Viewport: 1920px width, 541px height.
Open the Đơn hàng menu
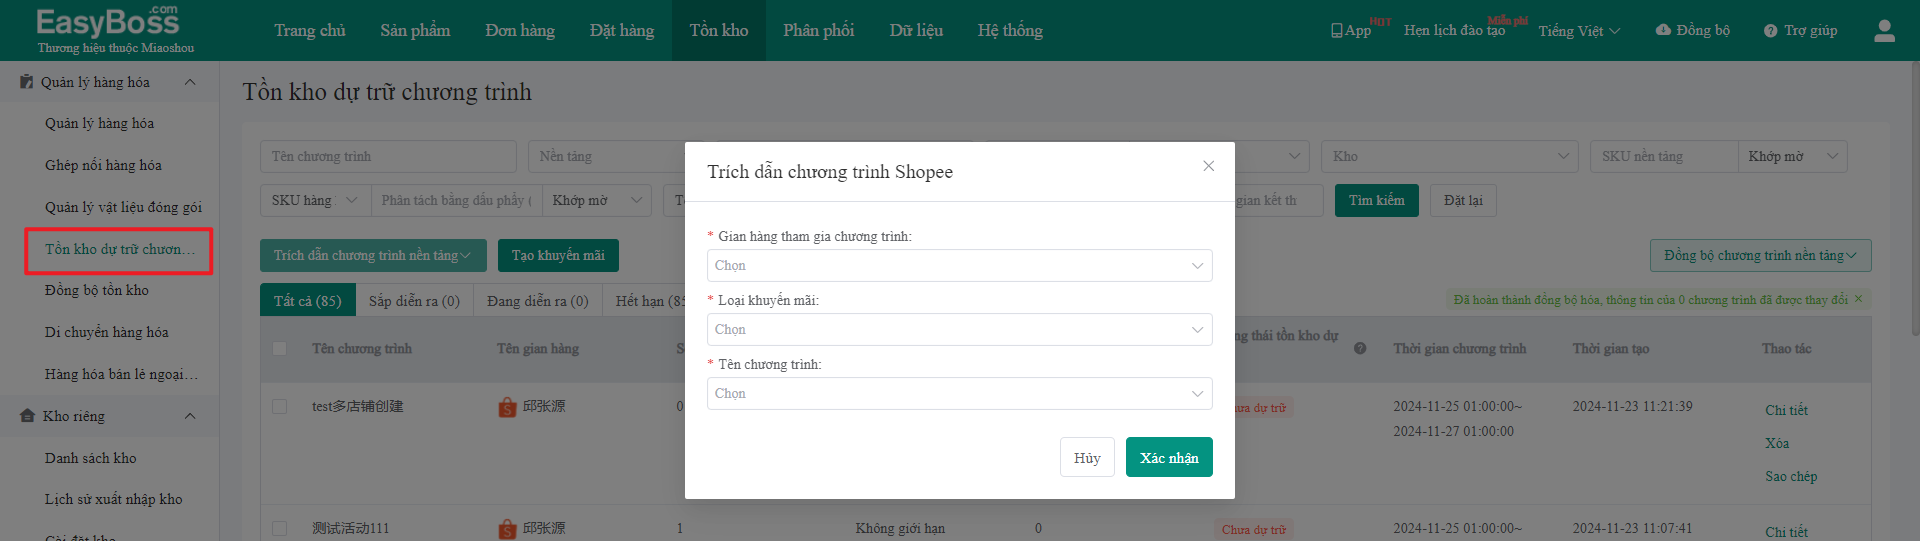click(520, 30)
